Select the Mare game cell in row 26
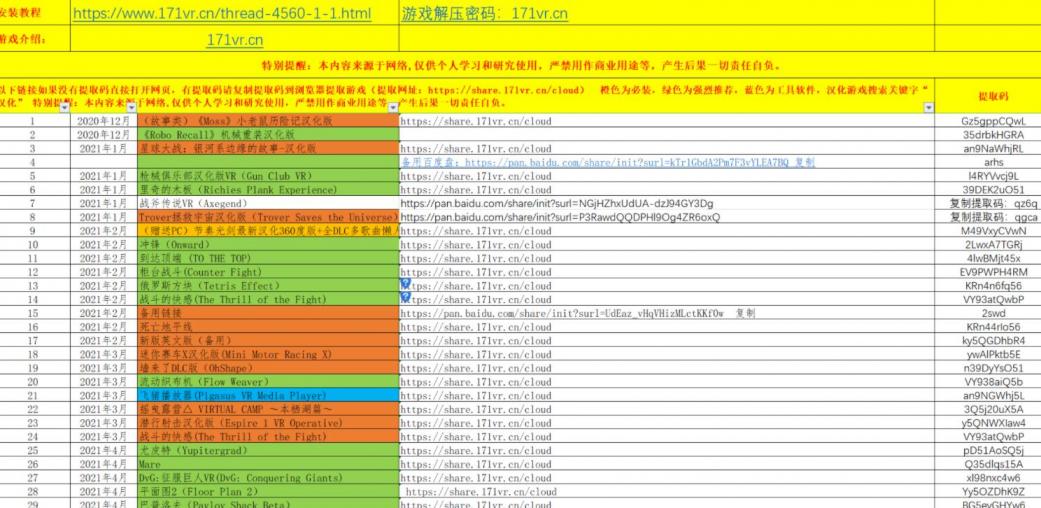Screen dimensions: 1041x508 pyautogui.click(x=268, y=464)
